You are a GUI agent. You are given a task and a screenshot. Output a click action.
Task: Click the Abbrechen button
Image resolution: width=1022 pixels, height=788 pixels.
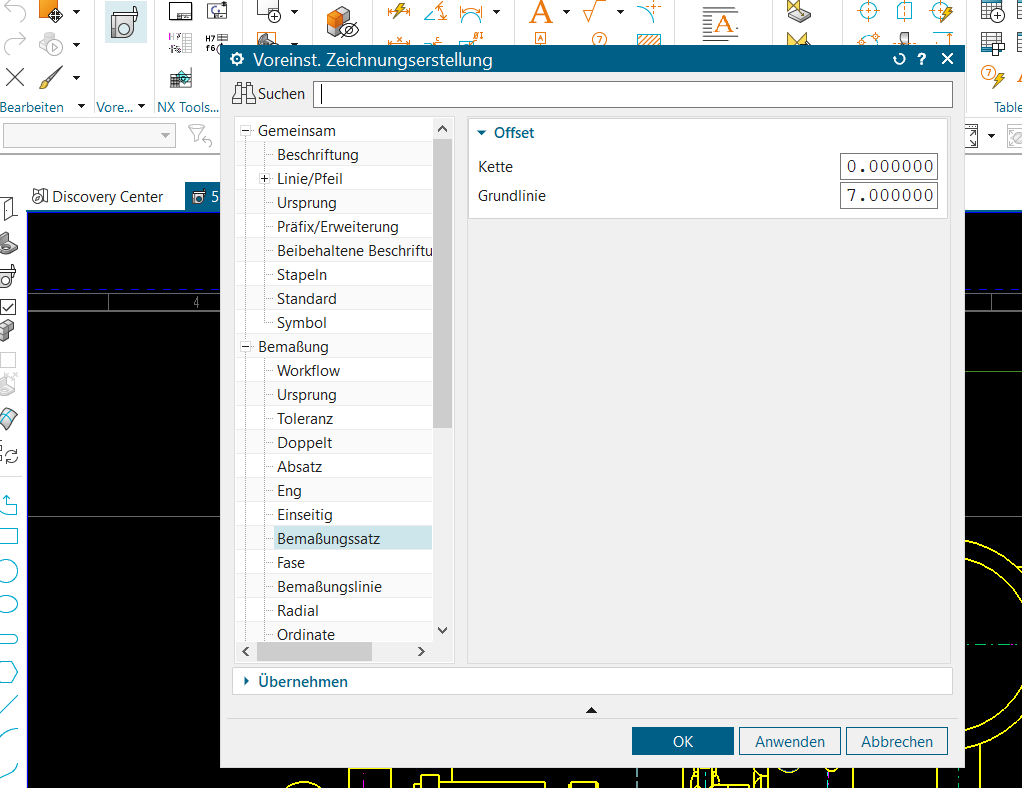897,741
